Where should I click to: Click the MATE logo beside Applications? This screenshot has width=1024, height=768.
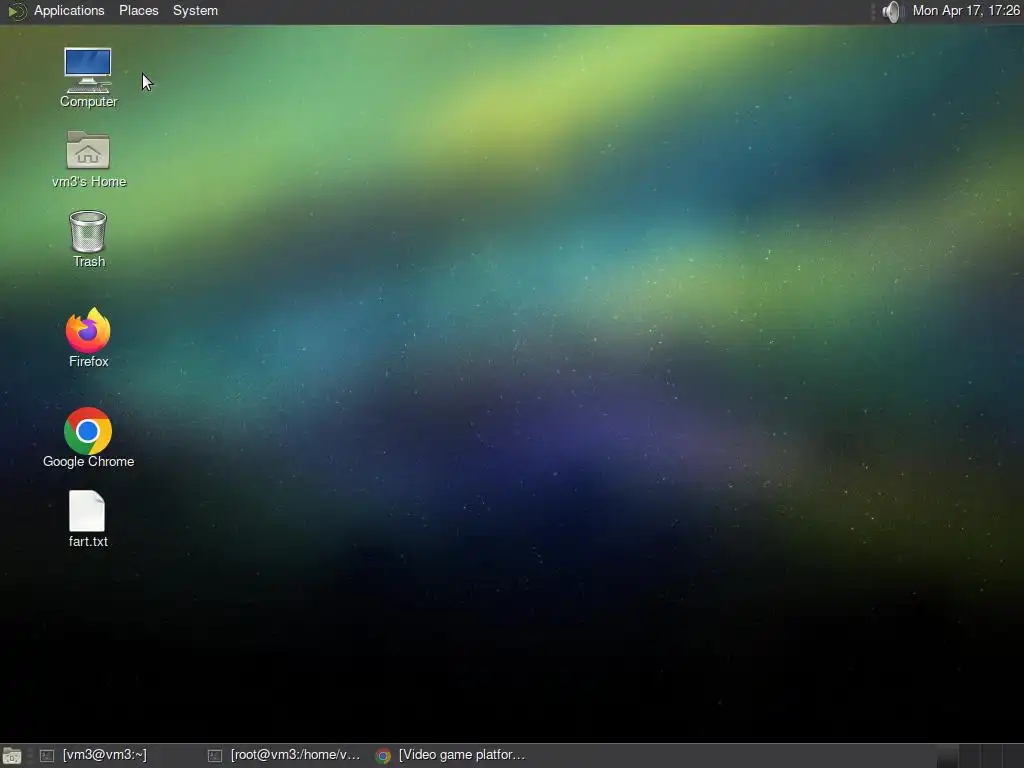(x=17, y=11)
